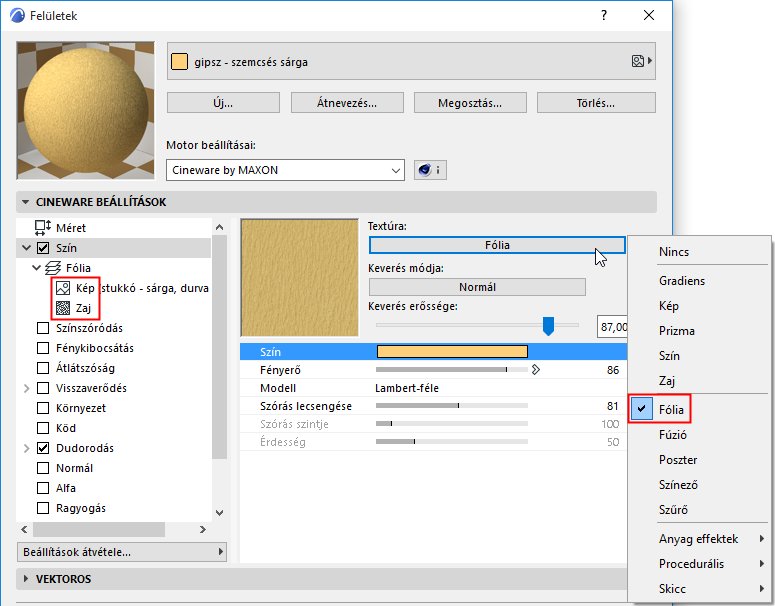Open the Procedurális submenu
Screen dimensions: 775x606
(691, 564)
